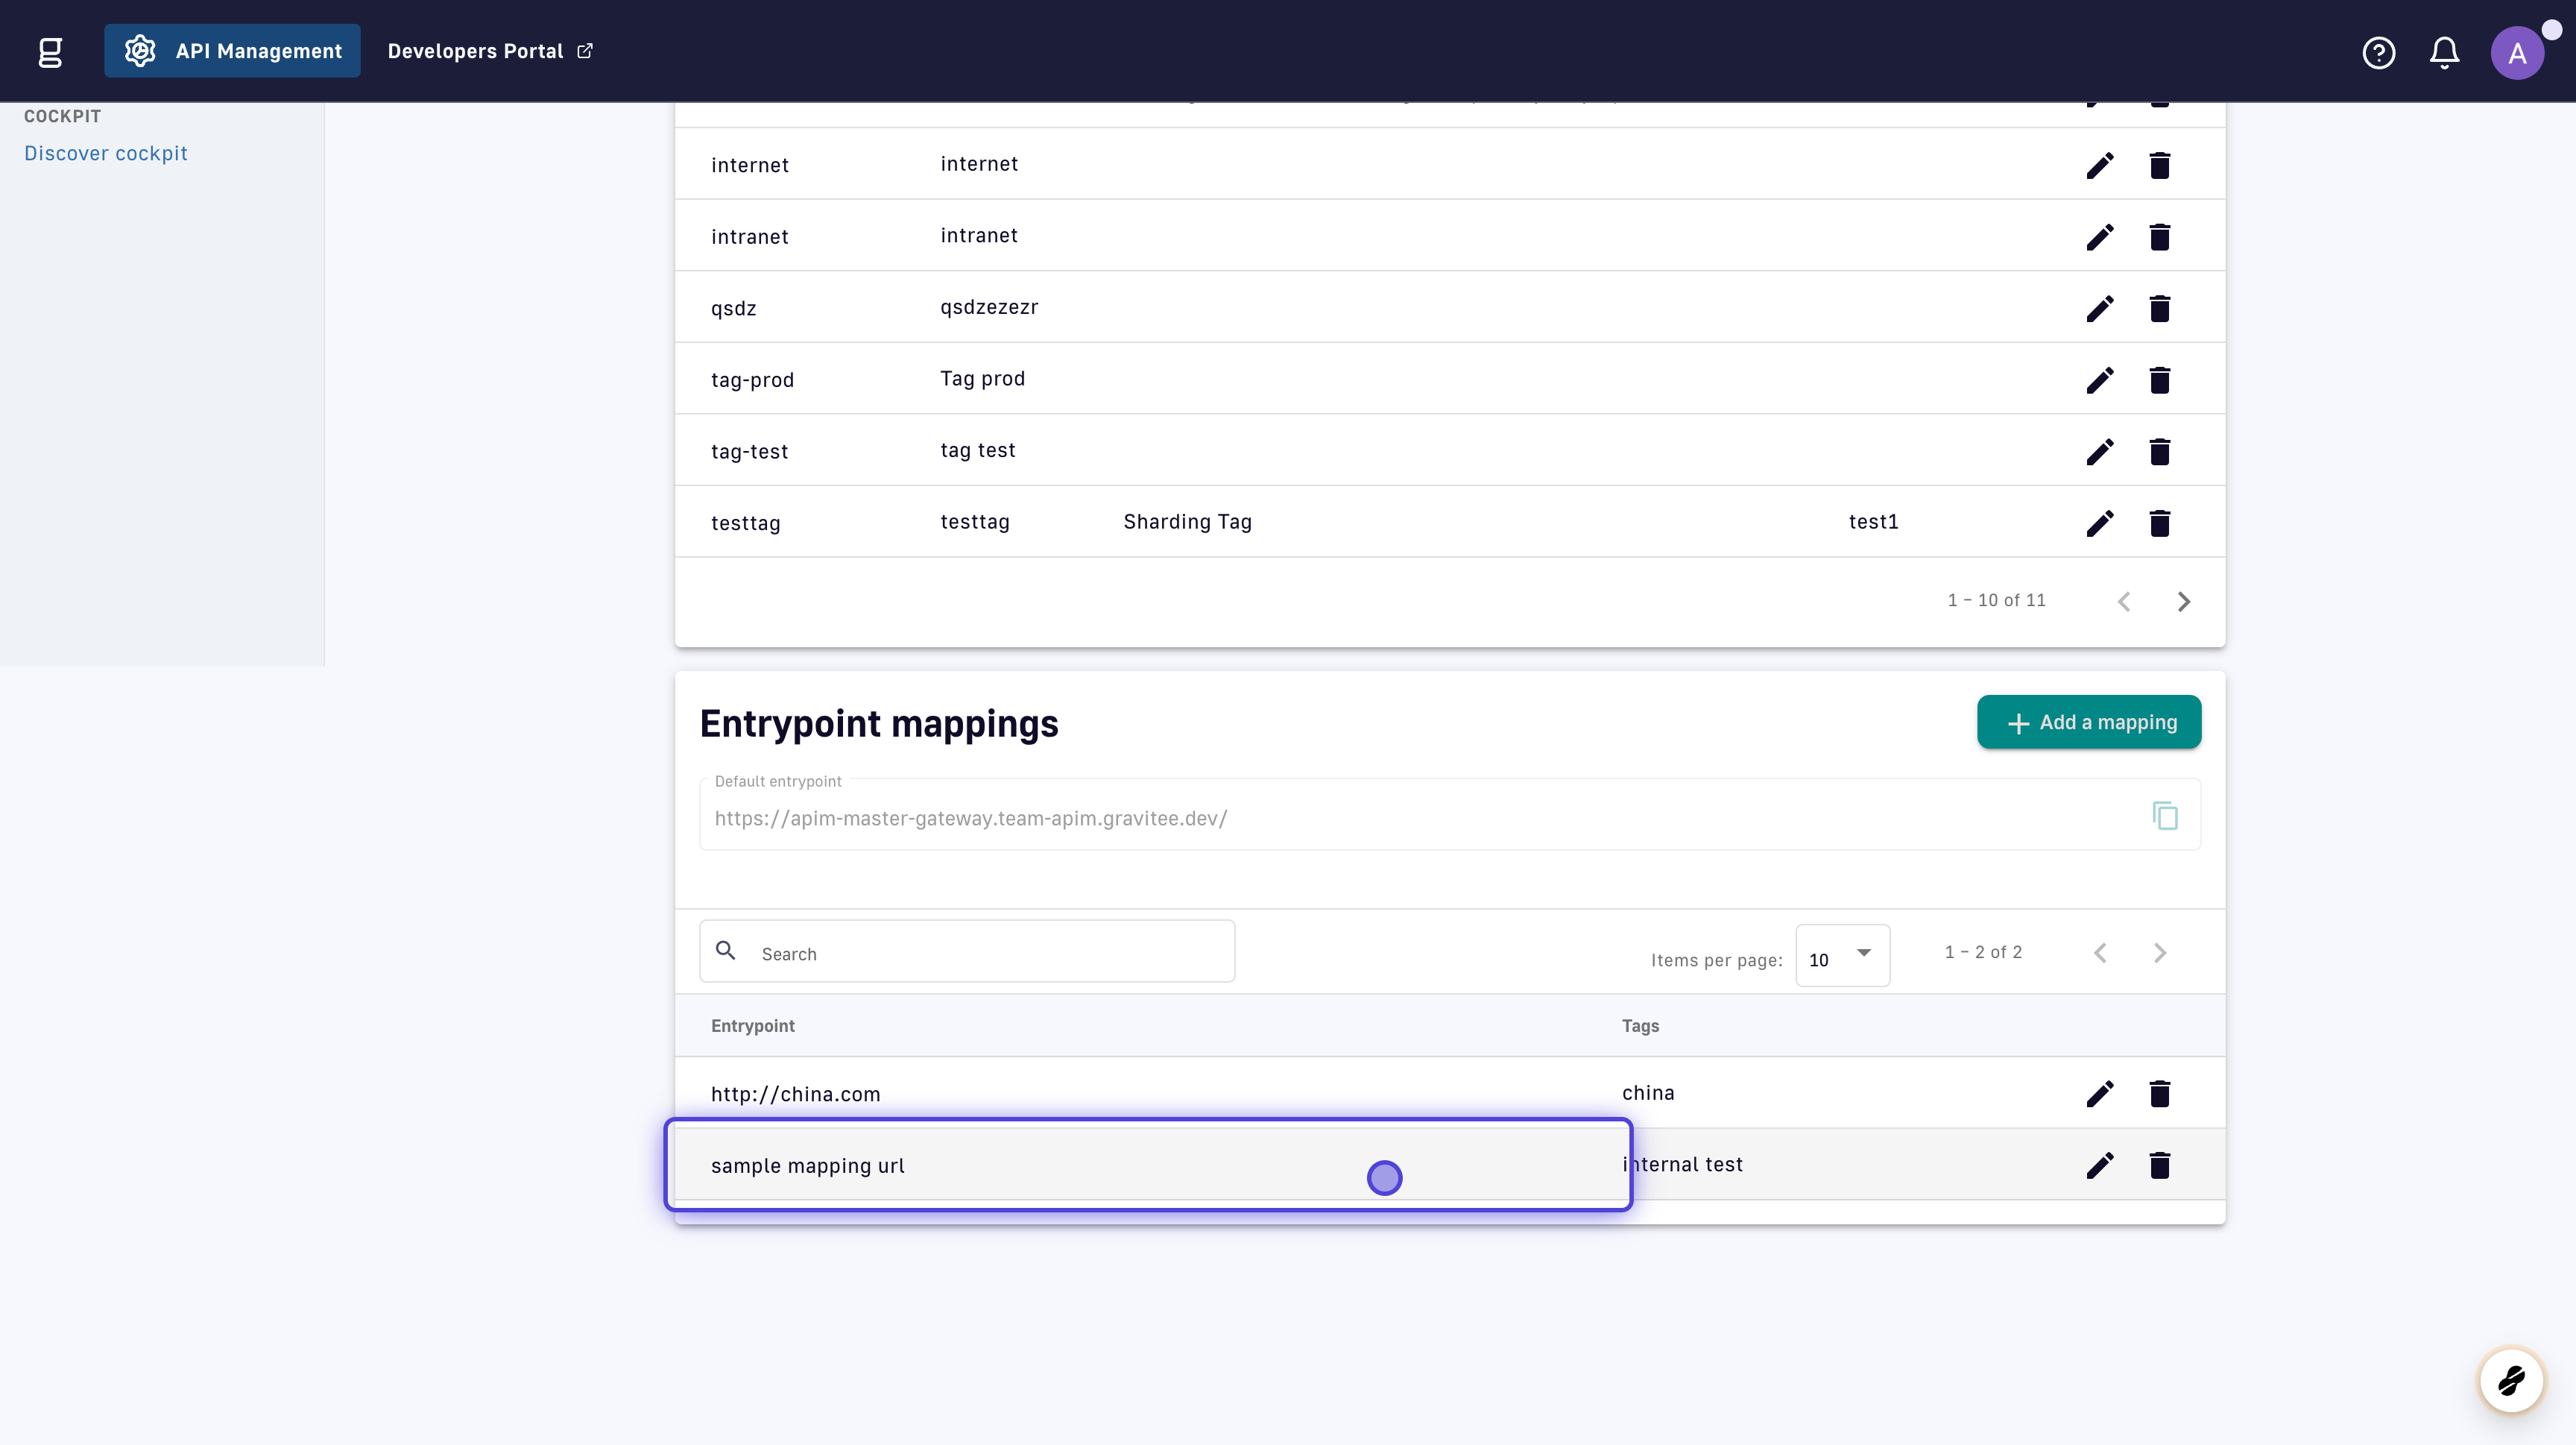Open Developers Portal link
The height and width of the screenshot is (1445, 2576).
point(490,51)
